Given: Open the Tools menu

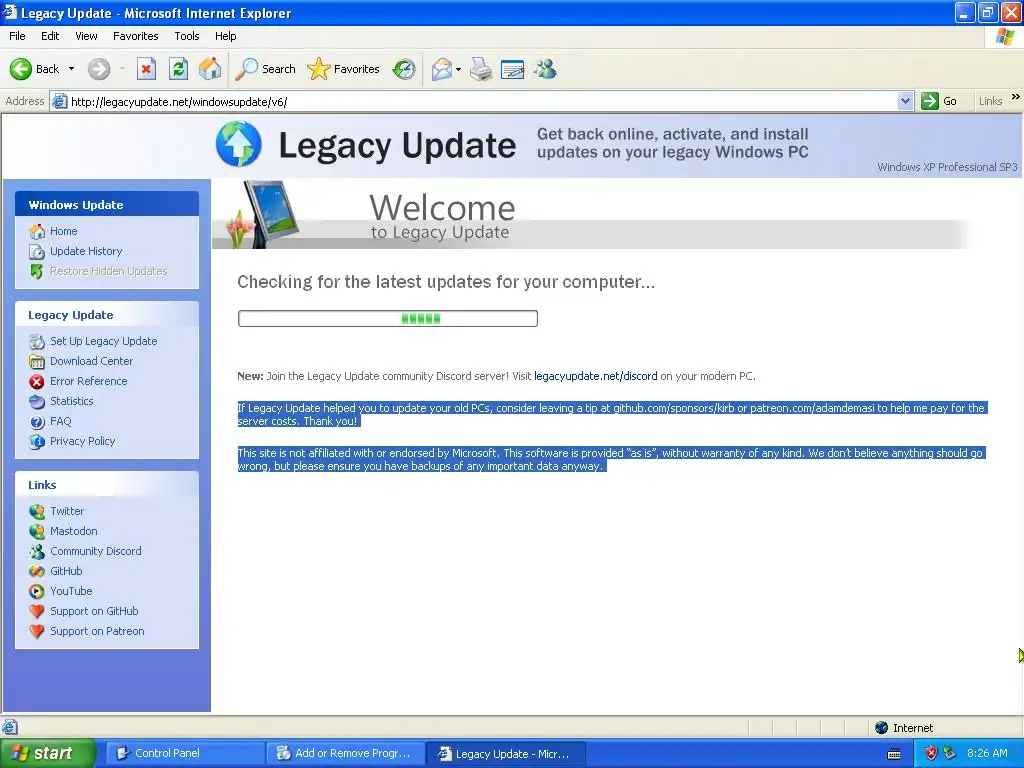Looking at the screenshot, I should tap(187, 36).
